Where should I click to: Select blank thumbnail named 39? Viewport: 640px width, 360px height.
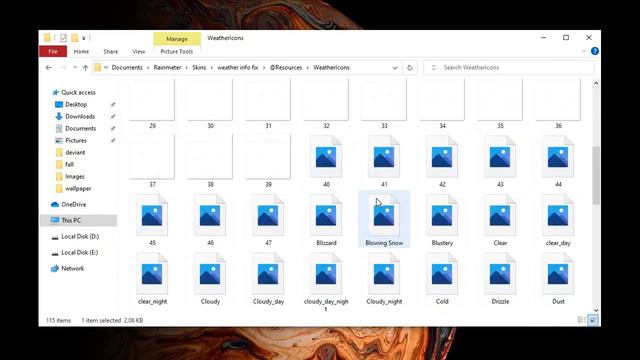click(x=268, y=161)
